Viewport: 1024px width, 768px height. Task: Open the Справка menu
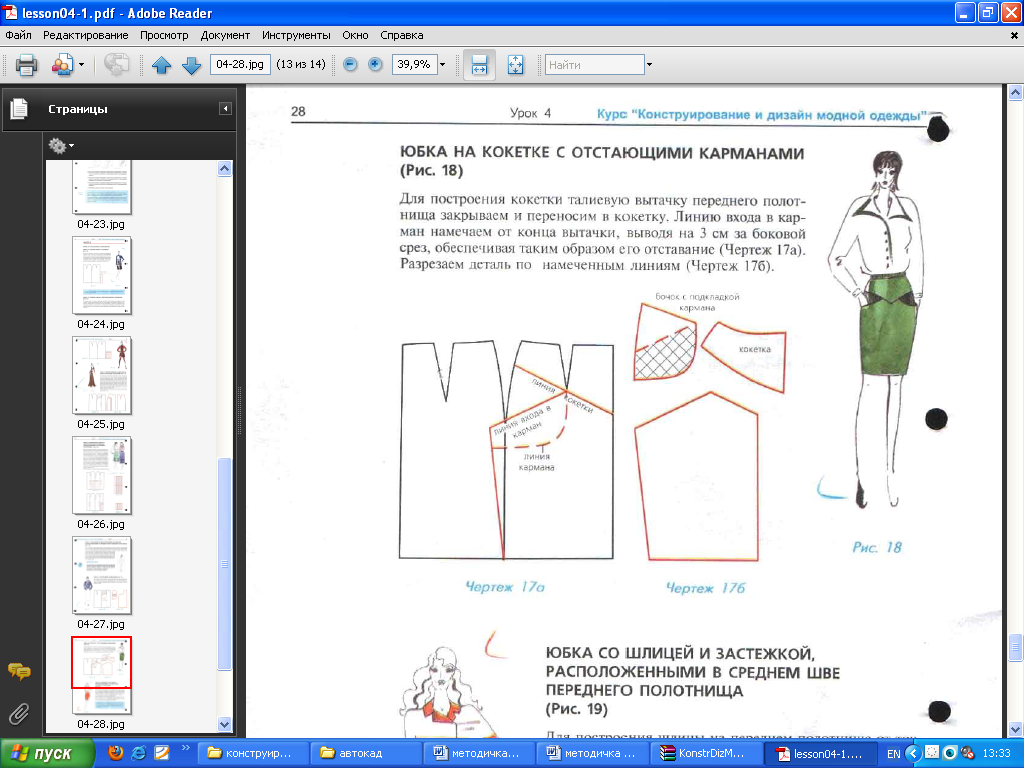402,35
